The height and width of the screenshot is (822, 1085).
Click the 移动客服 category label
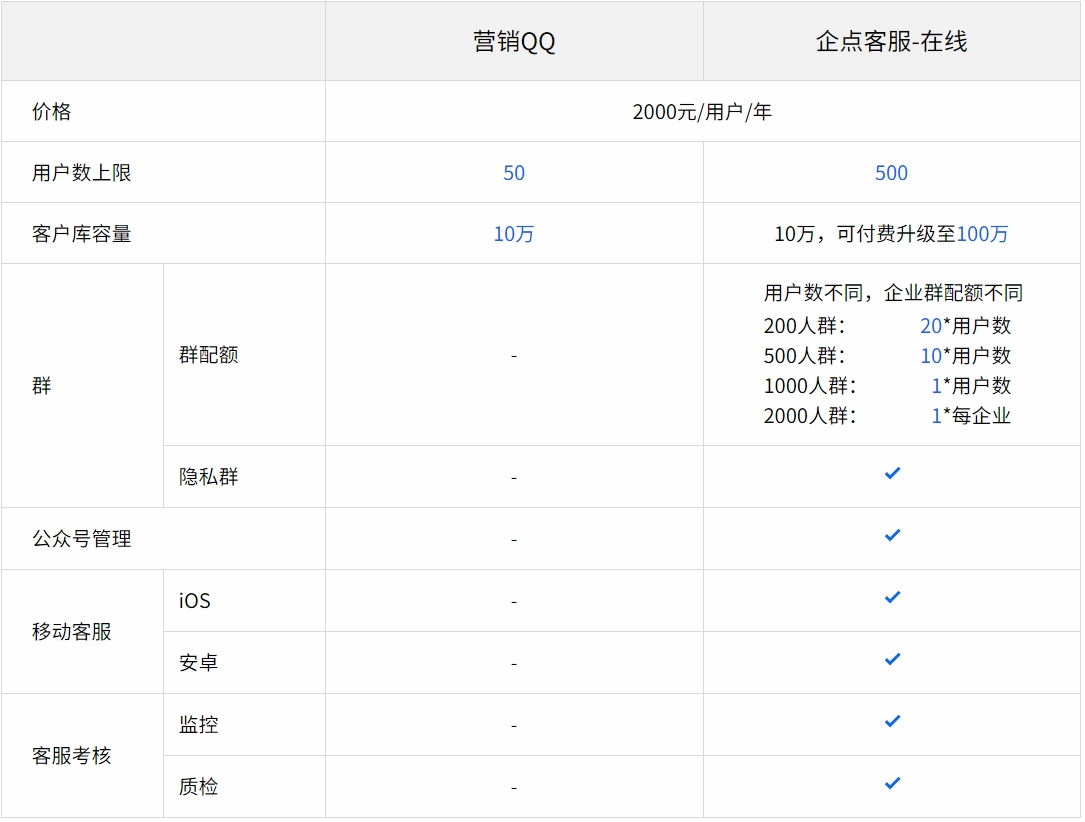(71, 632)
